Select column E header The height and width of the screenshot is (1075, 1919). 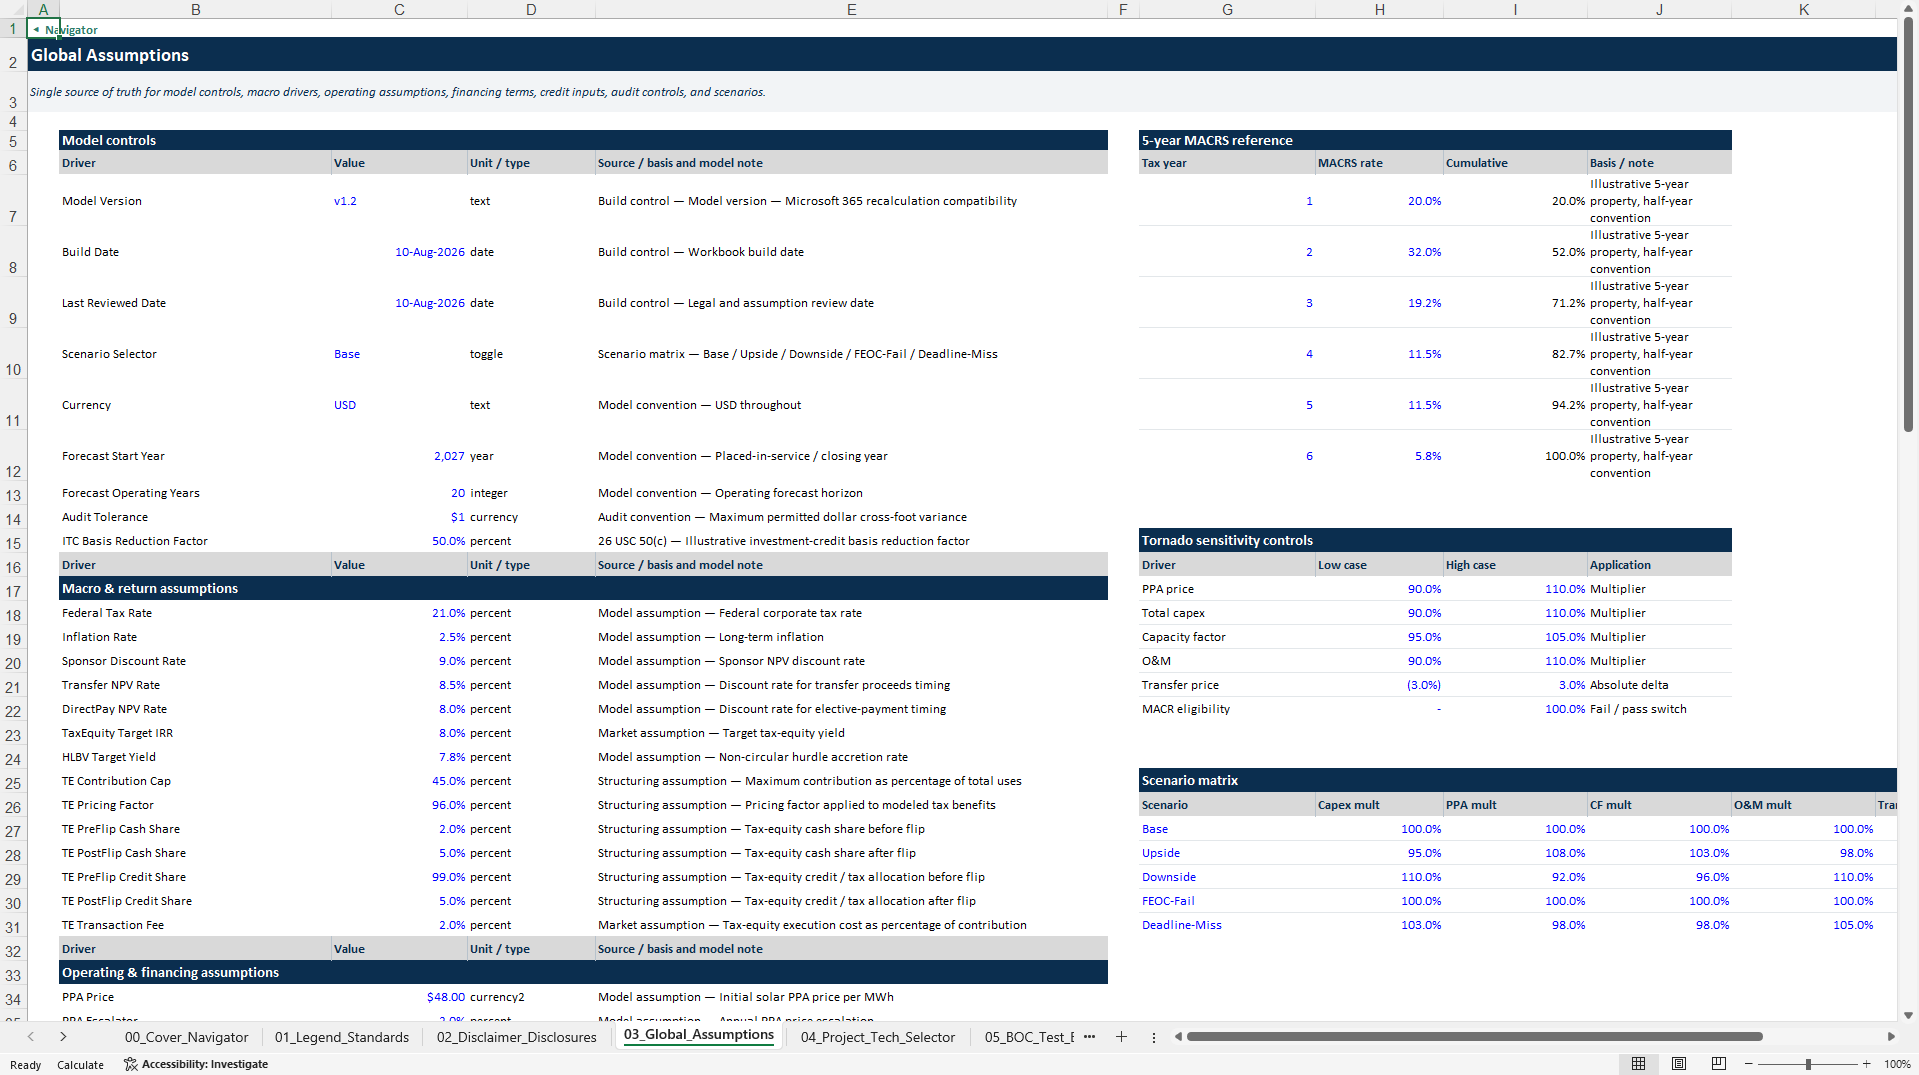tap(851, 9)
